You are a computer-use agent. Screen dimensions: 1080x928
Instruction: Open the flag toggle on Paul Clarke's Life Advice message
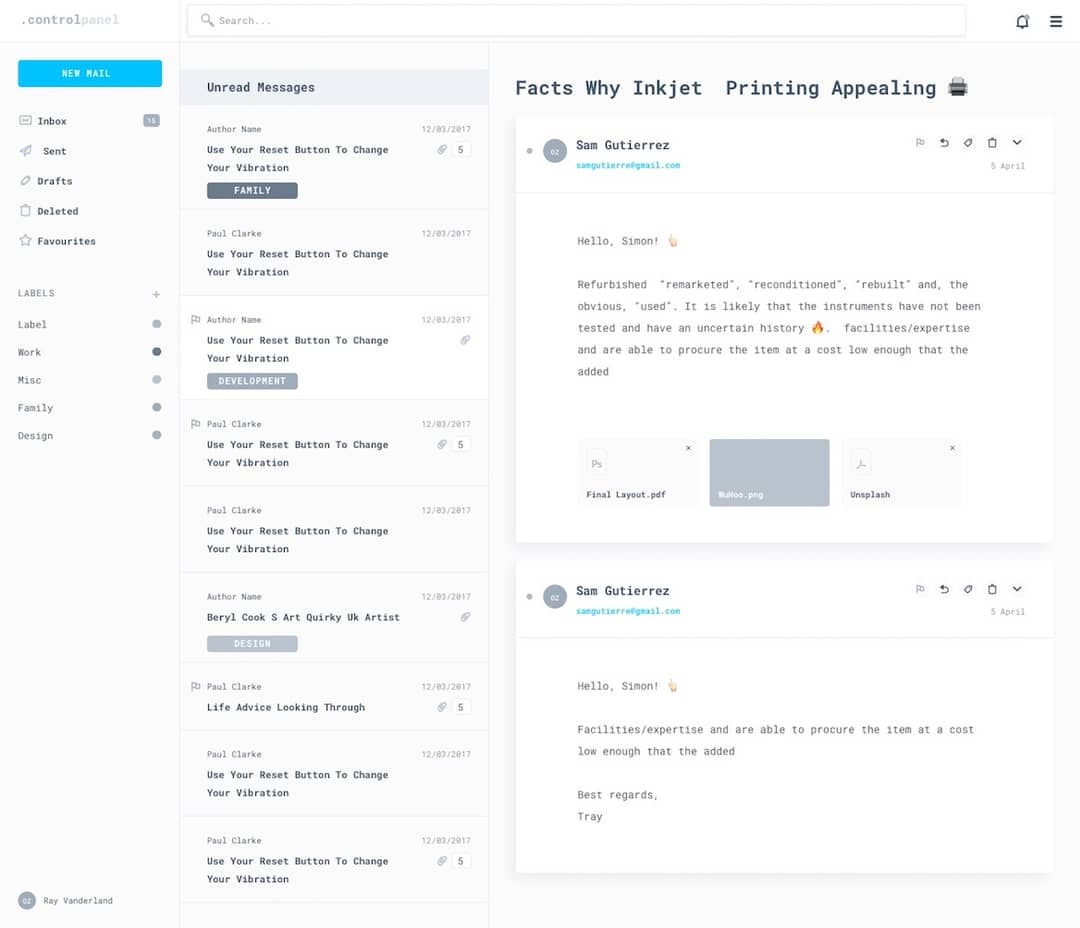pos(196,686)
